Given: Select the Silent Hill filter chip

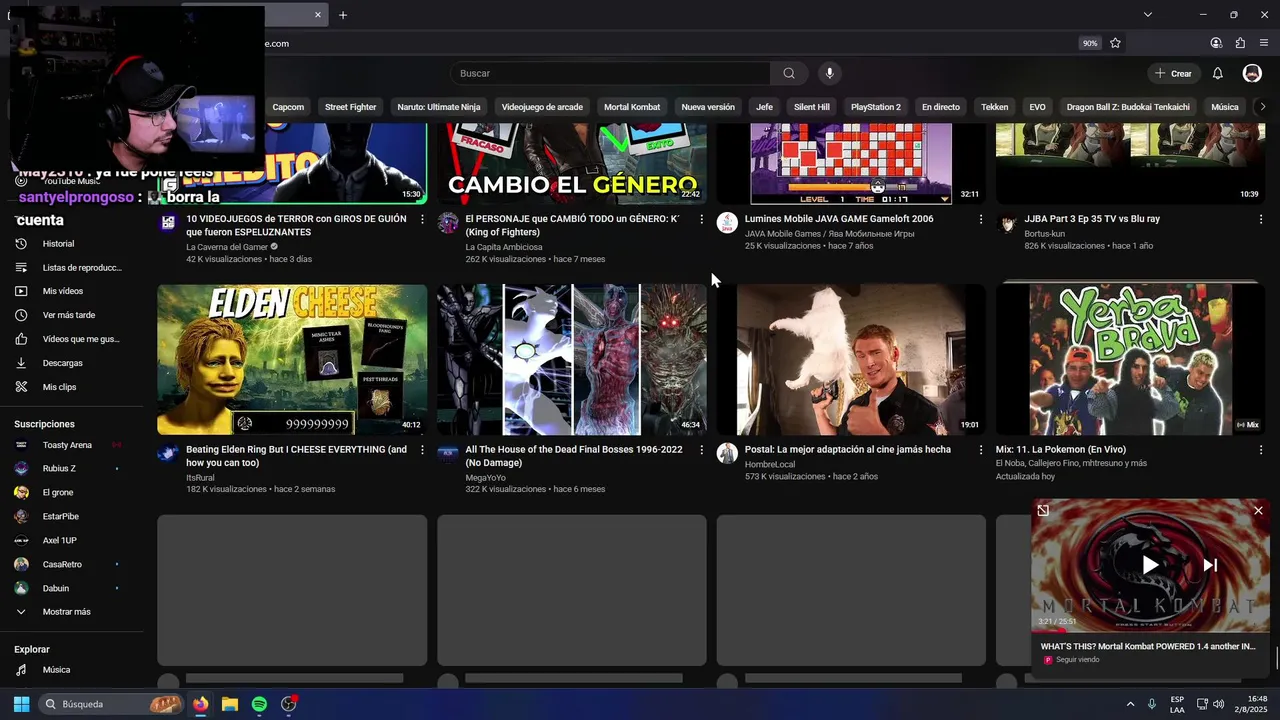Looking at the screenshot, I should (x=812, y=107).
